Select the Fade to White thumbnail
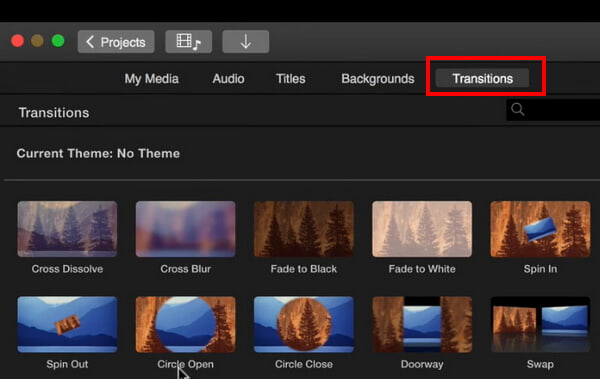600x379 pixels. pos(422,229)
